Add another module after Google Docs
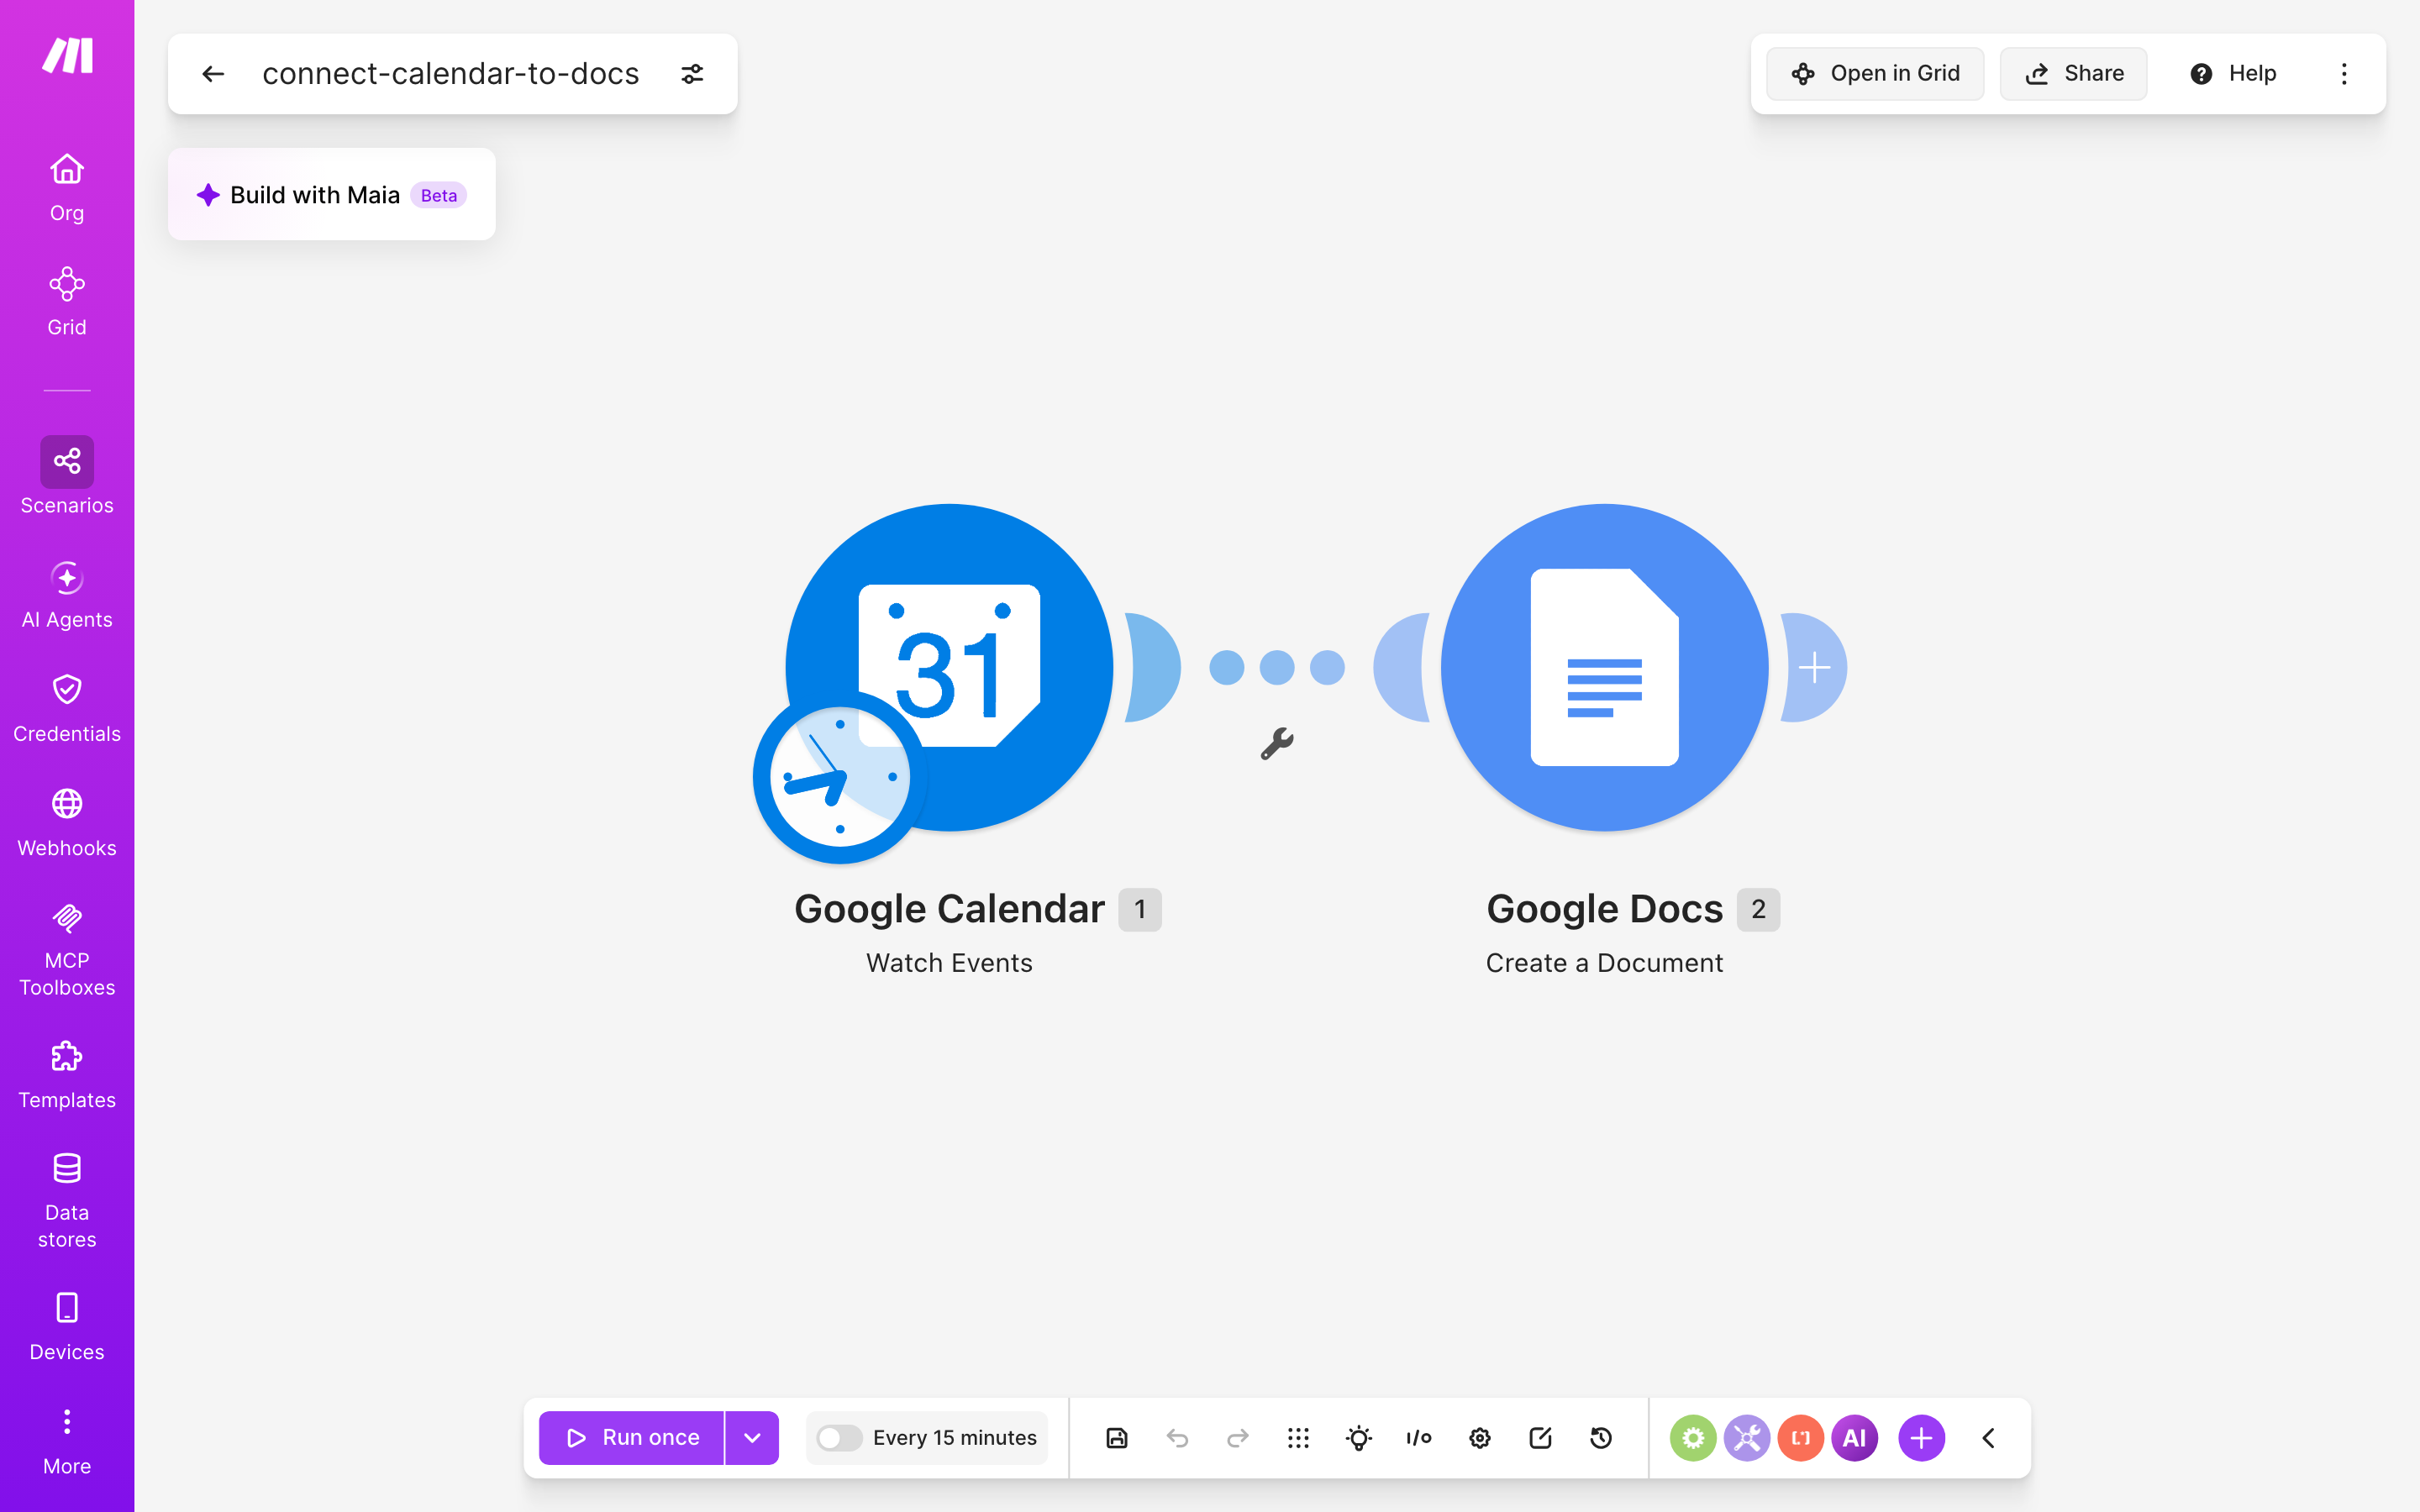Image resolution: width=2420 pixels, height=1512 pixels. point(1814,667)
